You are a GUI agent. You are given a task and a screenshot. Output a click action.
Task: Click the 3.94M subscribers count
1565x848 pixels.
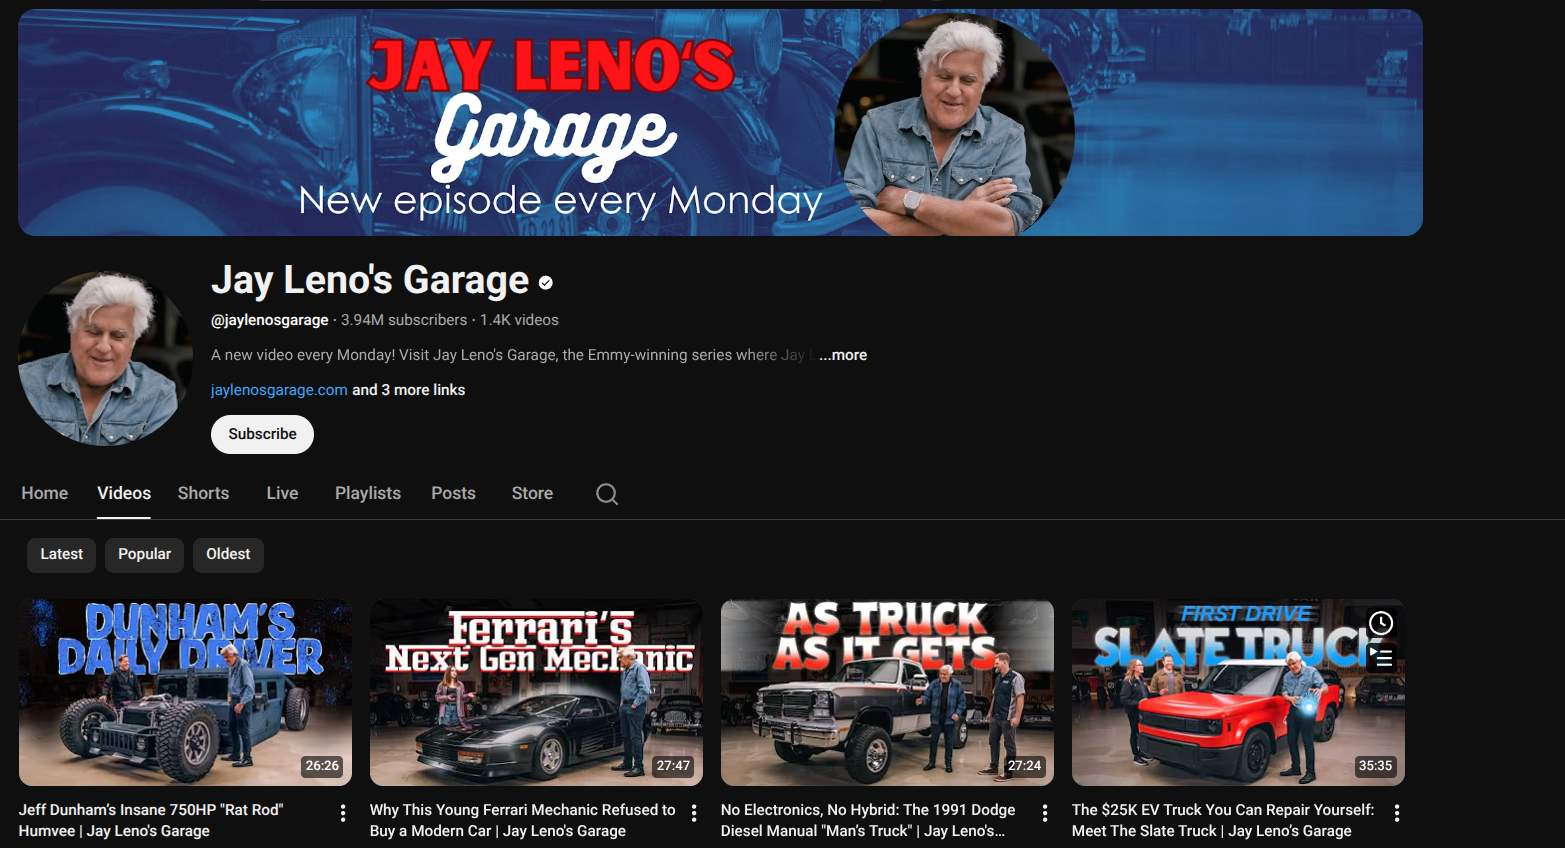404,320
